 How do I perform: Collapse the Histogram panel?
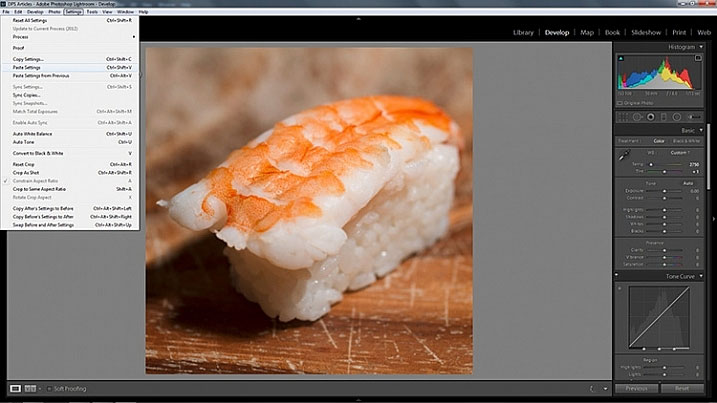coord(701,47)
